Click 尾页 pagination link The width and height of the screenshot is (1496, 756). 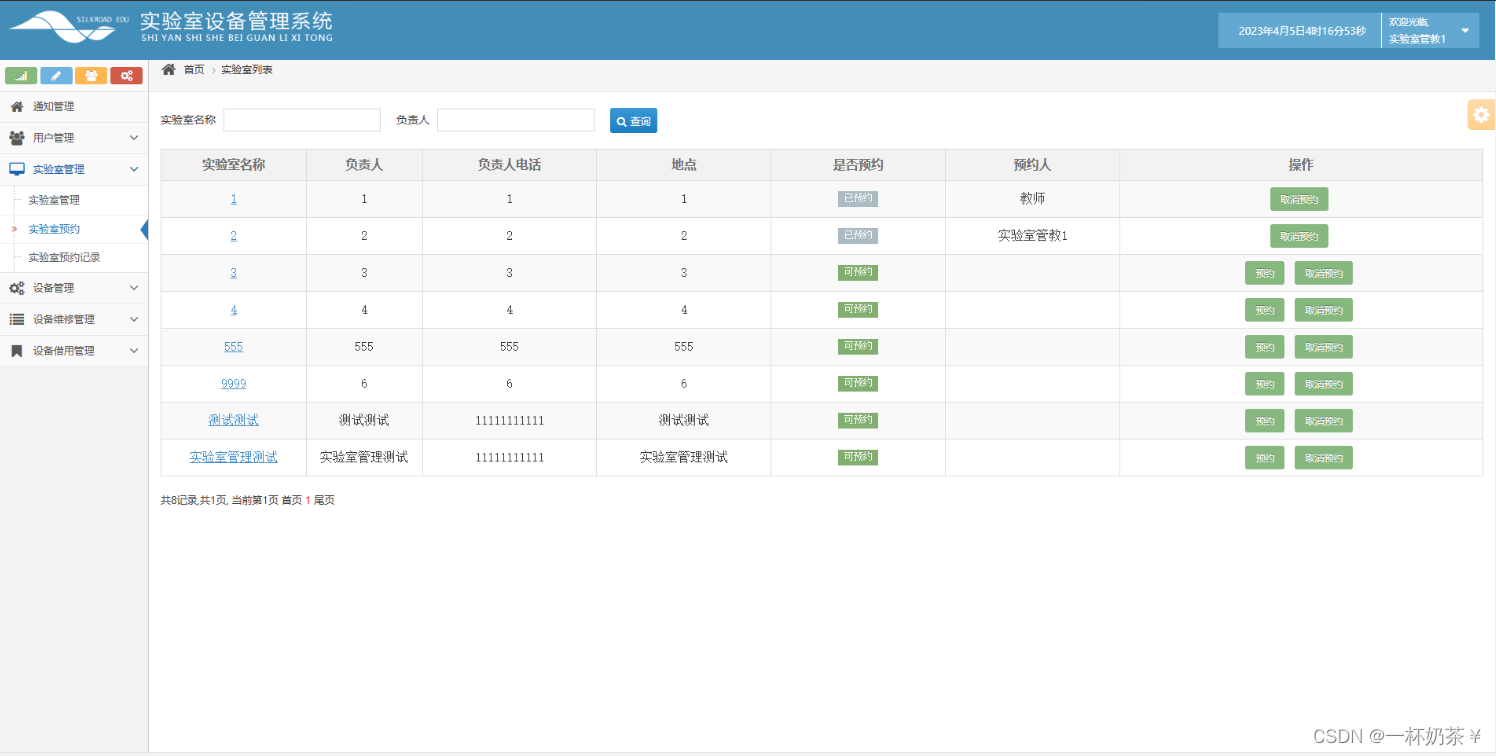click(x=324, y=500)
